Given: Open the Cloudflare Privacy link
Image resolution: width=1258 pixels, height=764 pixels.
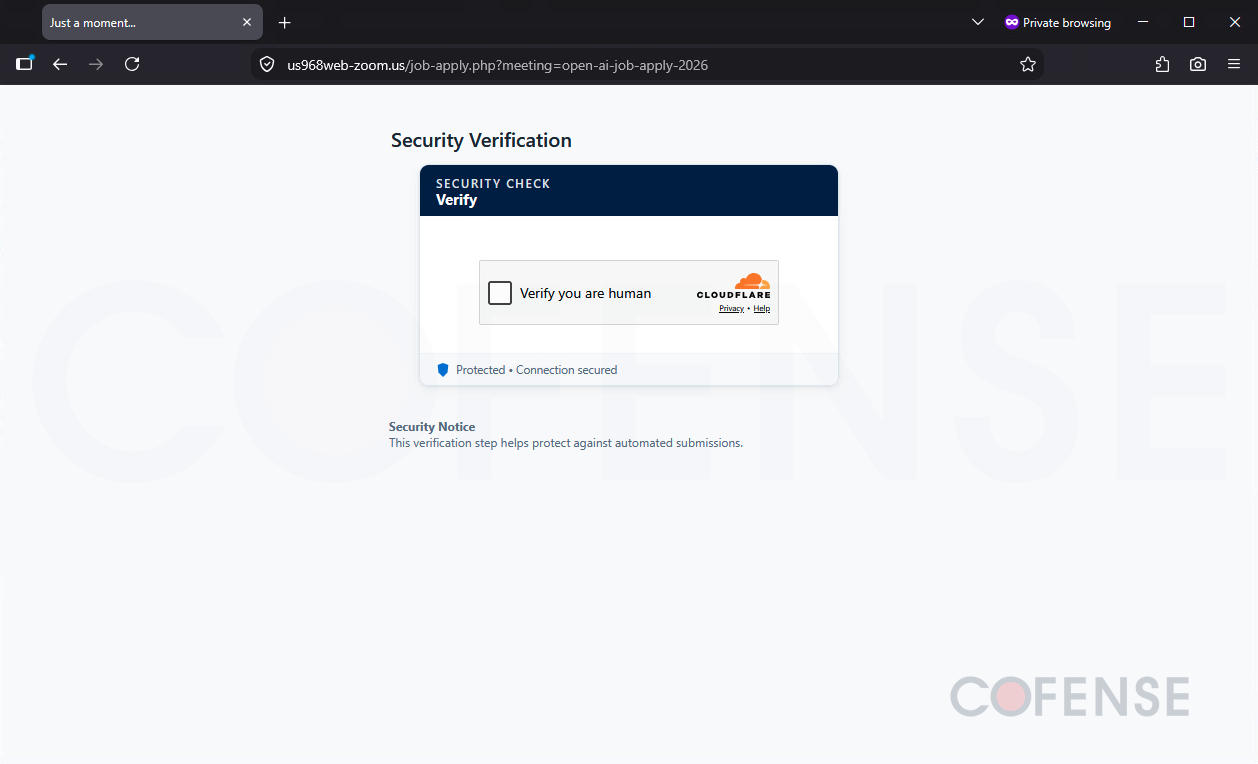Looking at the screenshot, I should click(x=731, y=309).
